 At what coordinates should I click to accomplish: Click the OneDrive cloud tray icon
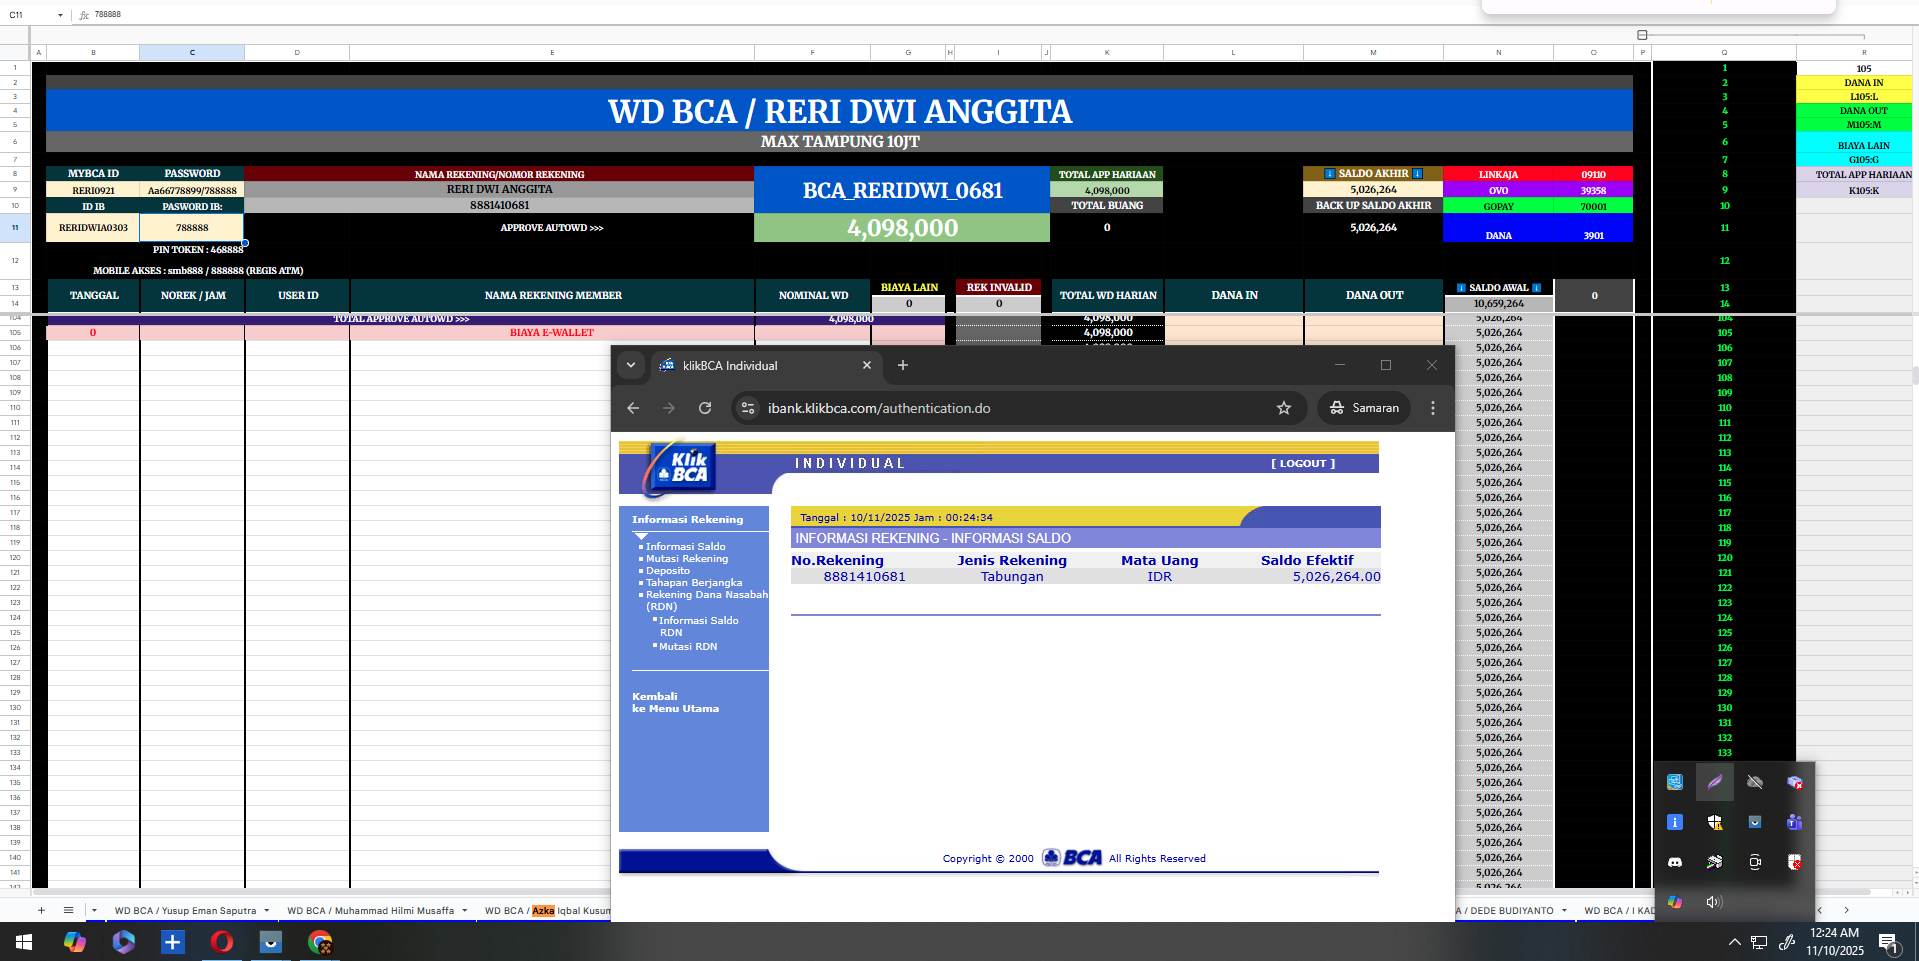point(1755,782)
